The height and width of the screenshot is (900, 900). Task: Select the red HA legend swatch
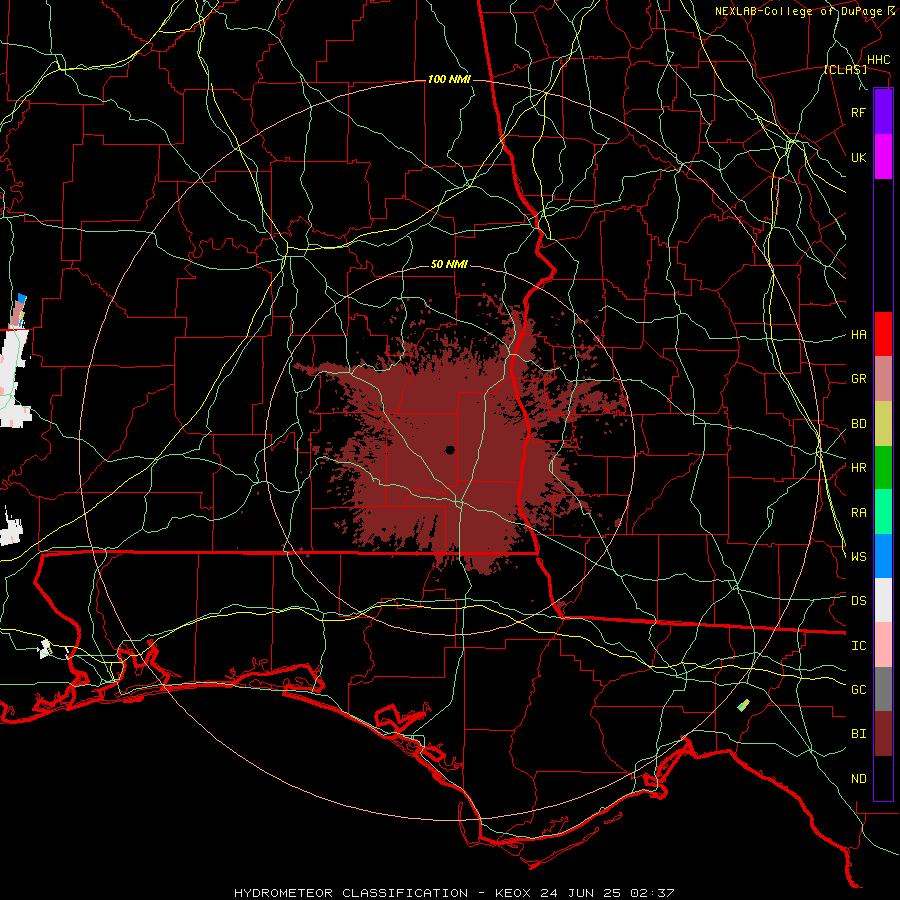(x=883, y=334)
